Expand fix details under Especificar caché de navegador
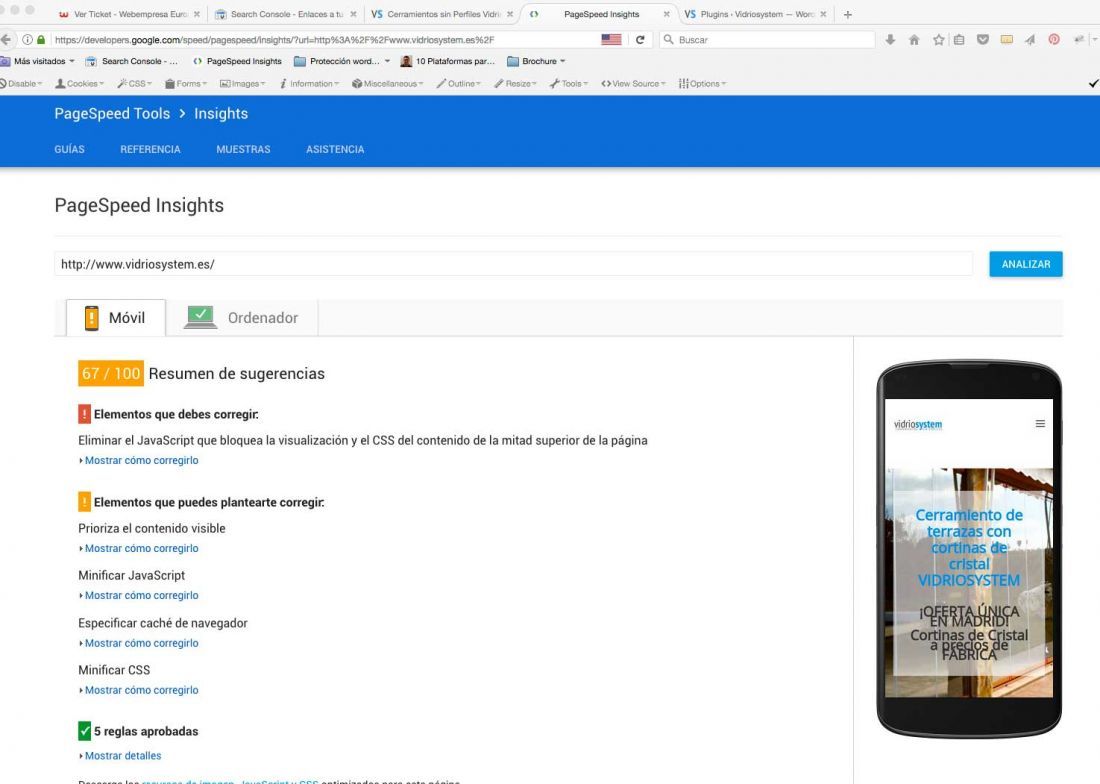1100x784 pixels. pyautogui.click(x=139, y=643)
